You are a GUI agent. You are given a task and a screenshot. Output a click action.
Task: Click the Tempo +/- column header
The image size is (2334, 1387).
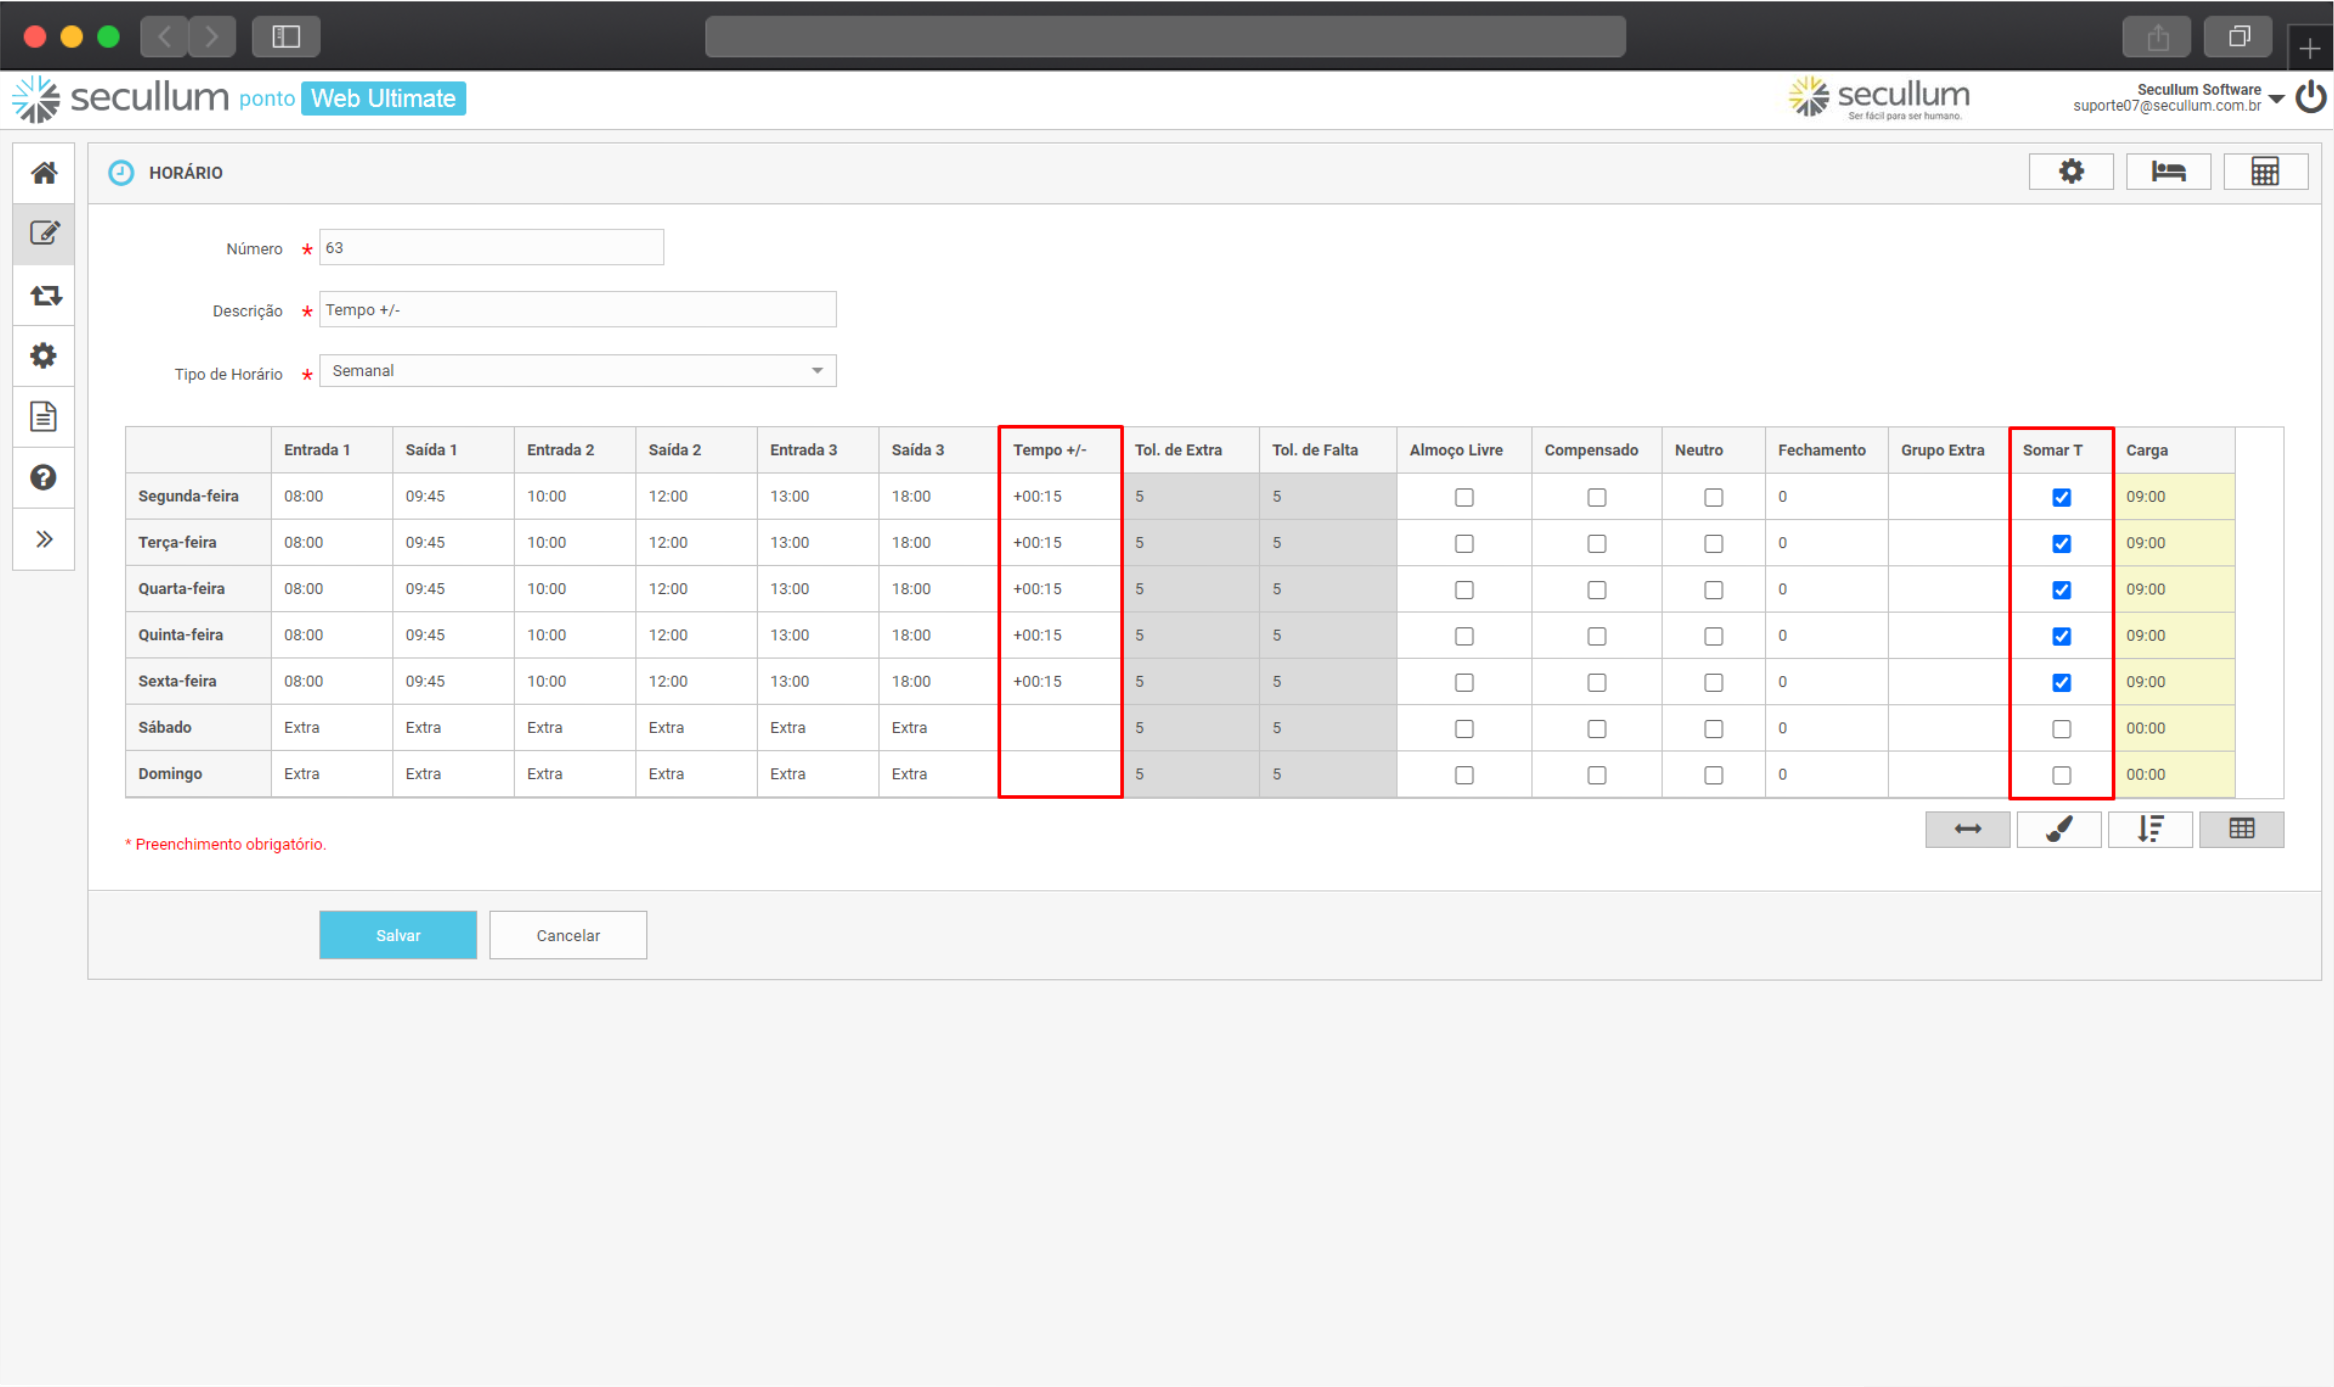pos(1049,450)
